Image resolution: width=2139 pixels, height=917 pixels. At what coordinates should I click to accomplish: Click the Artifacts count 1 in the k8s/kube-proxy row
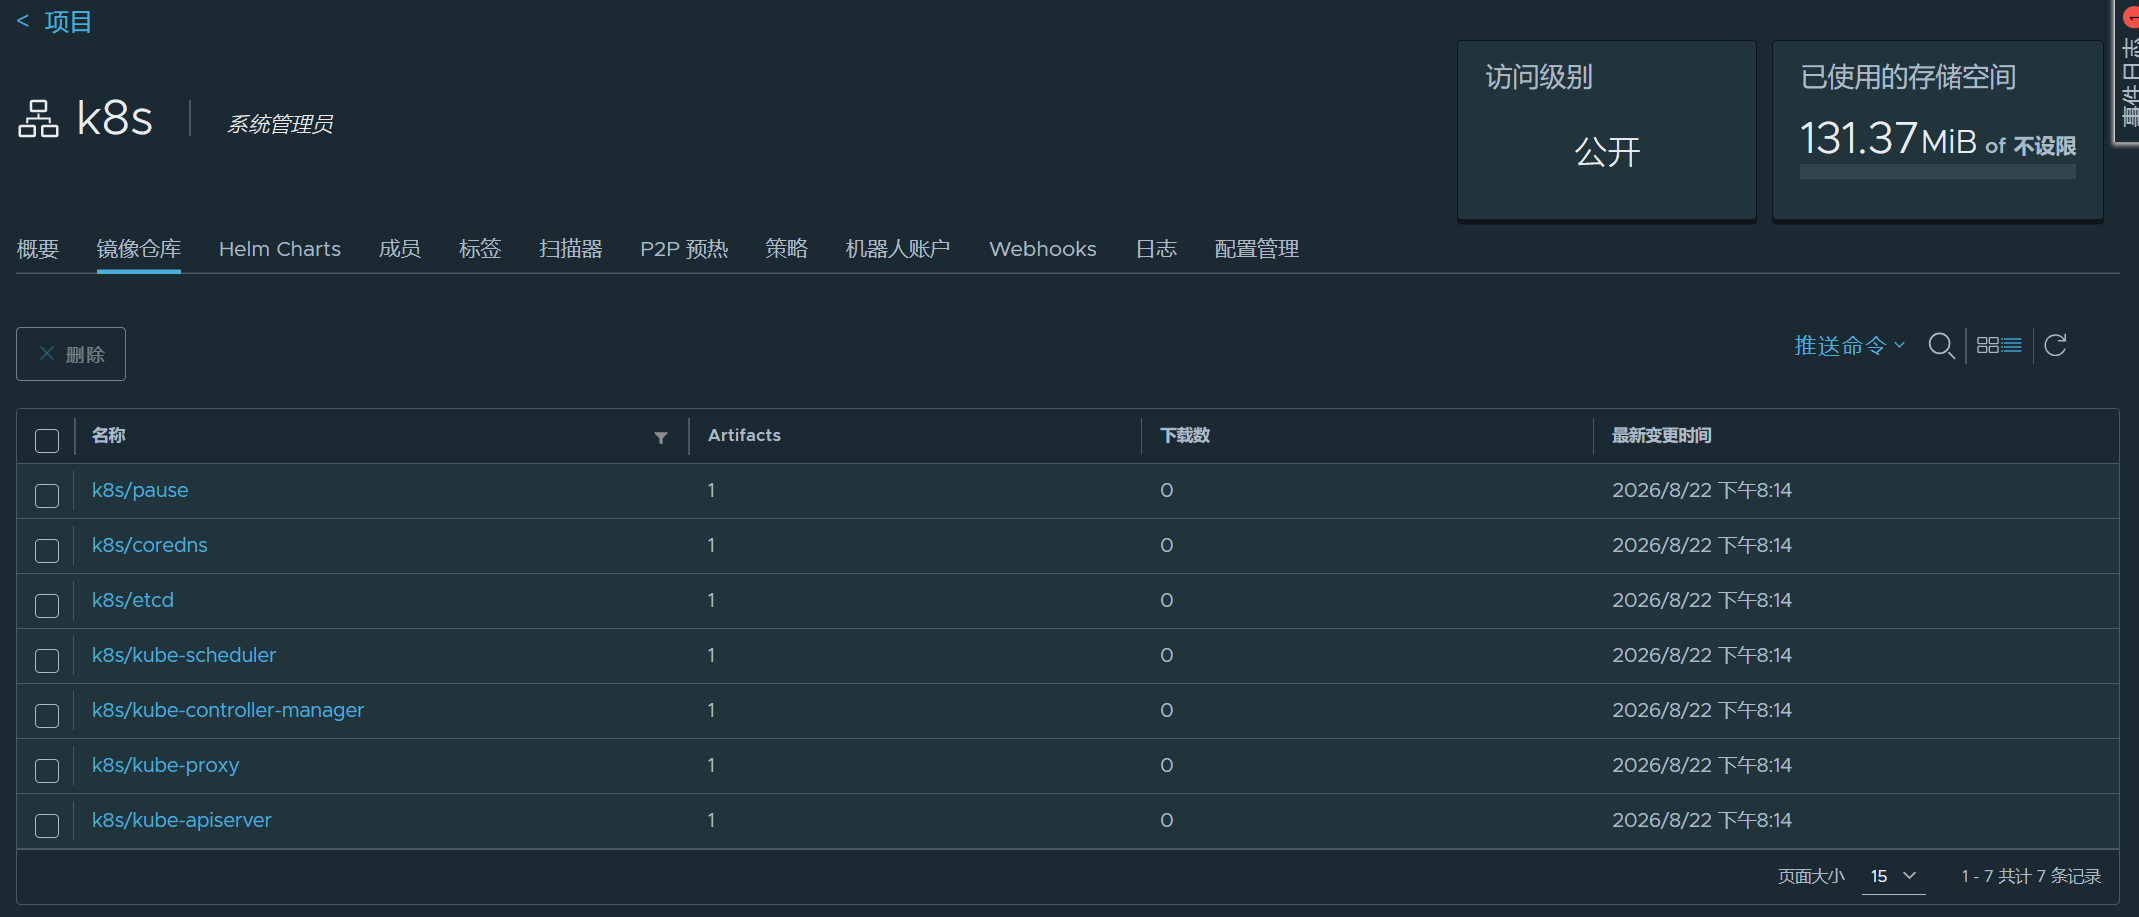point(711,765)
